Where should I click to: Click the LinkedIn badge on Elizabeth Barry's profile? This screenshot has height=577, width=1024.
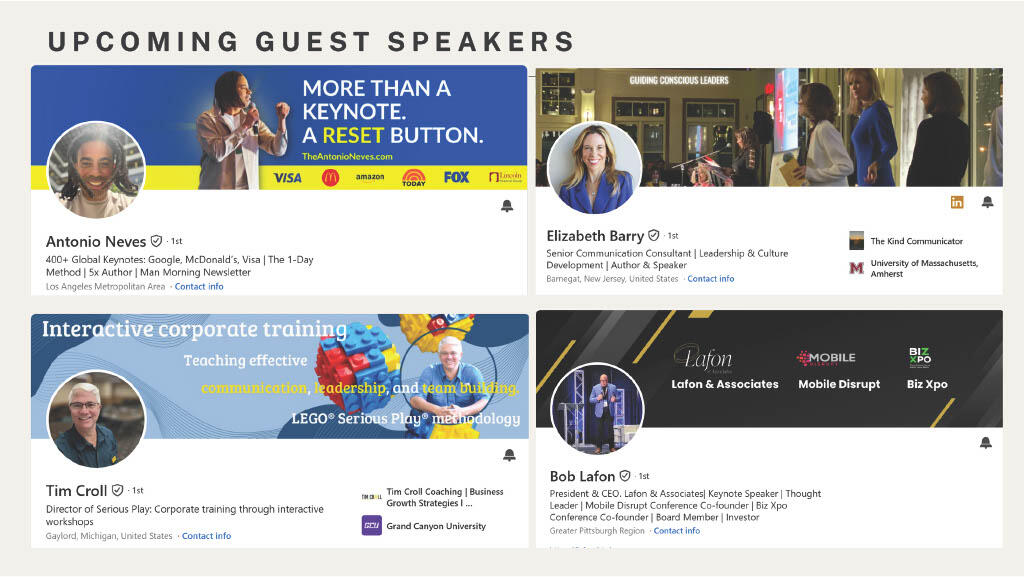957,202
